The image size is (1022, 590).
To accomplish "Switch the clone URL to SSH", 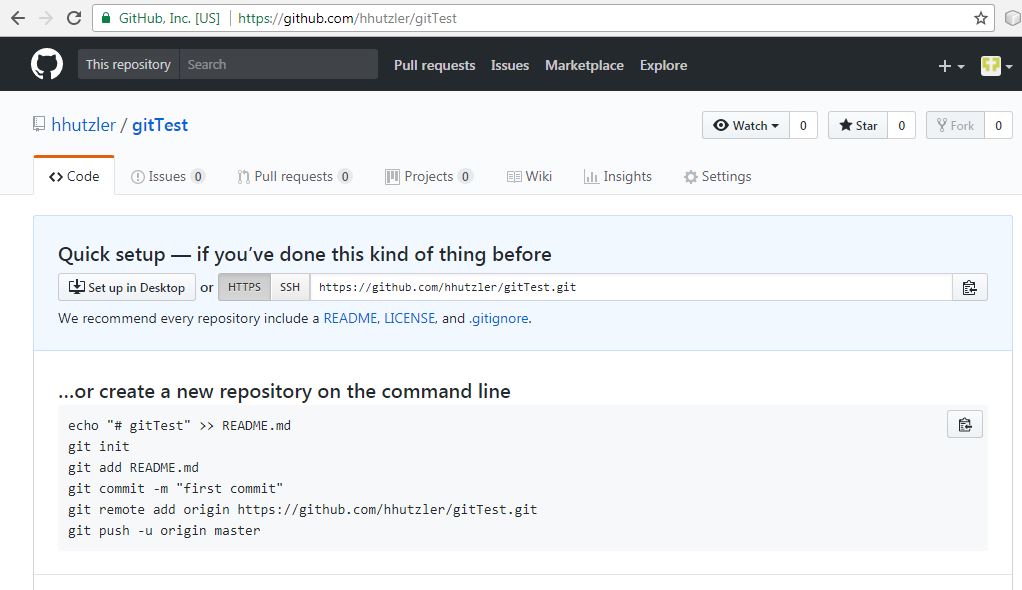I will click(290, 287).
